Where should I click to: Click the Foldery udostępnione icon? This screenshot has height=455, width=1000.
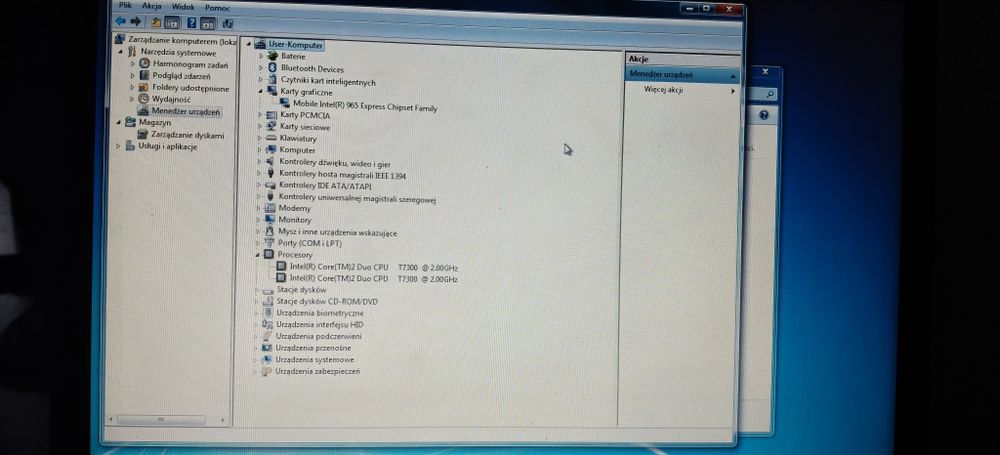click(143, 87)
